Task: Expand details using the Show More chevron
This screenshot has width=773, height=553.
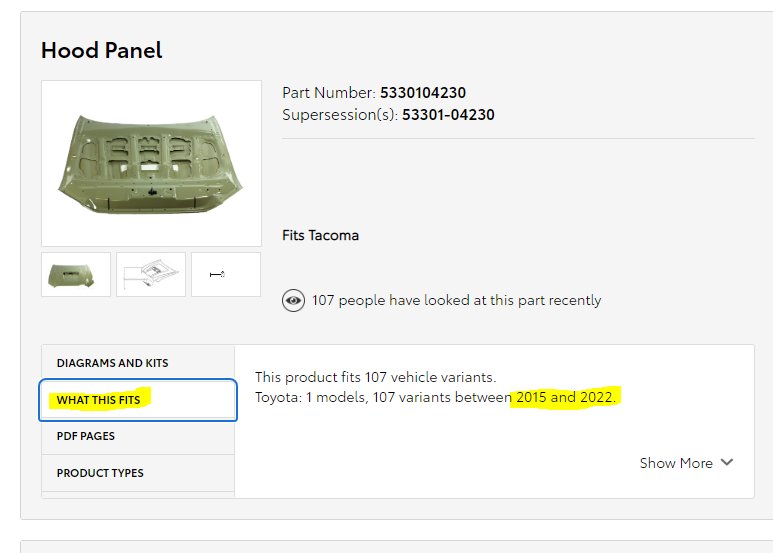Action: point(727,462)
